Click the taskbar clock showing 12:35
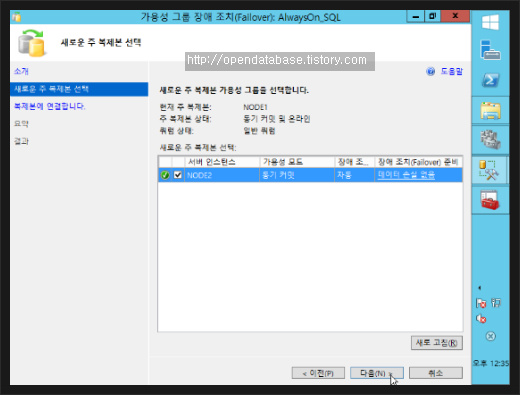The width and height of the screenshot is (520, 395). [491, 363]
